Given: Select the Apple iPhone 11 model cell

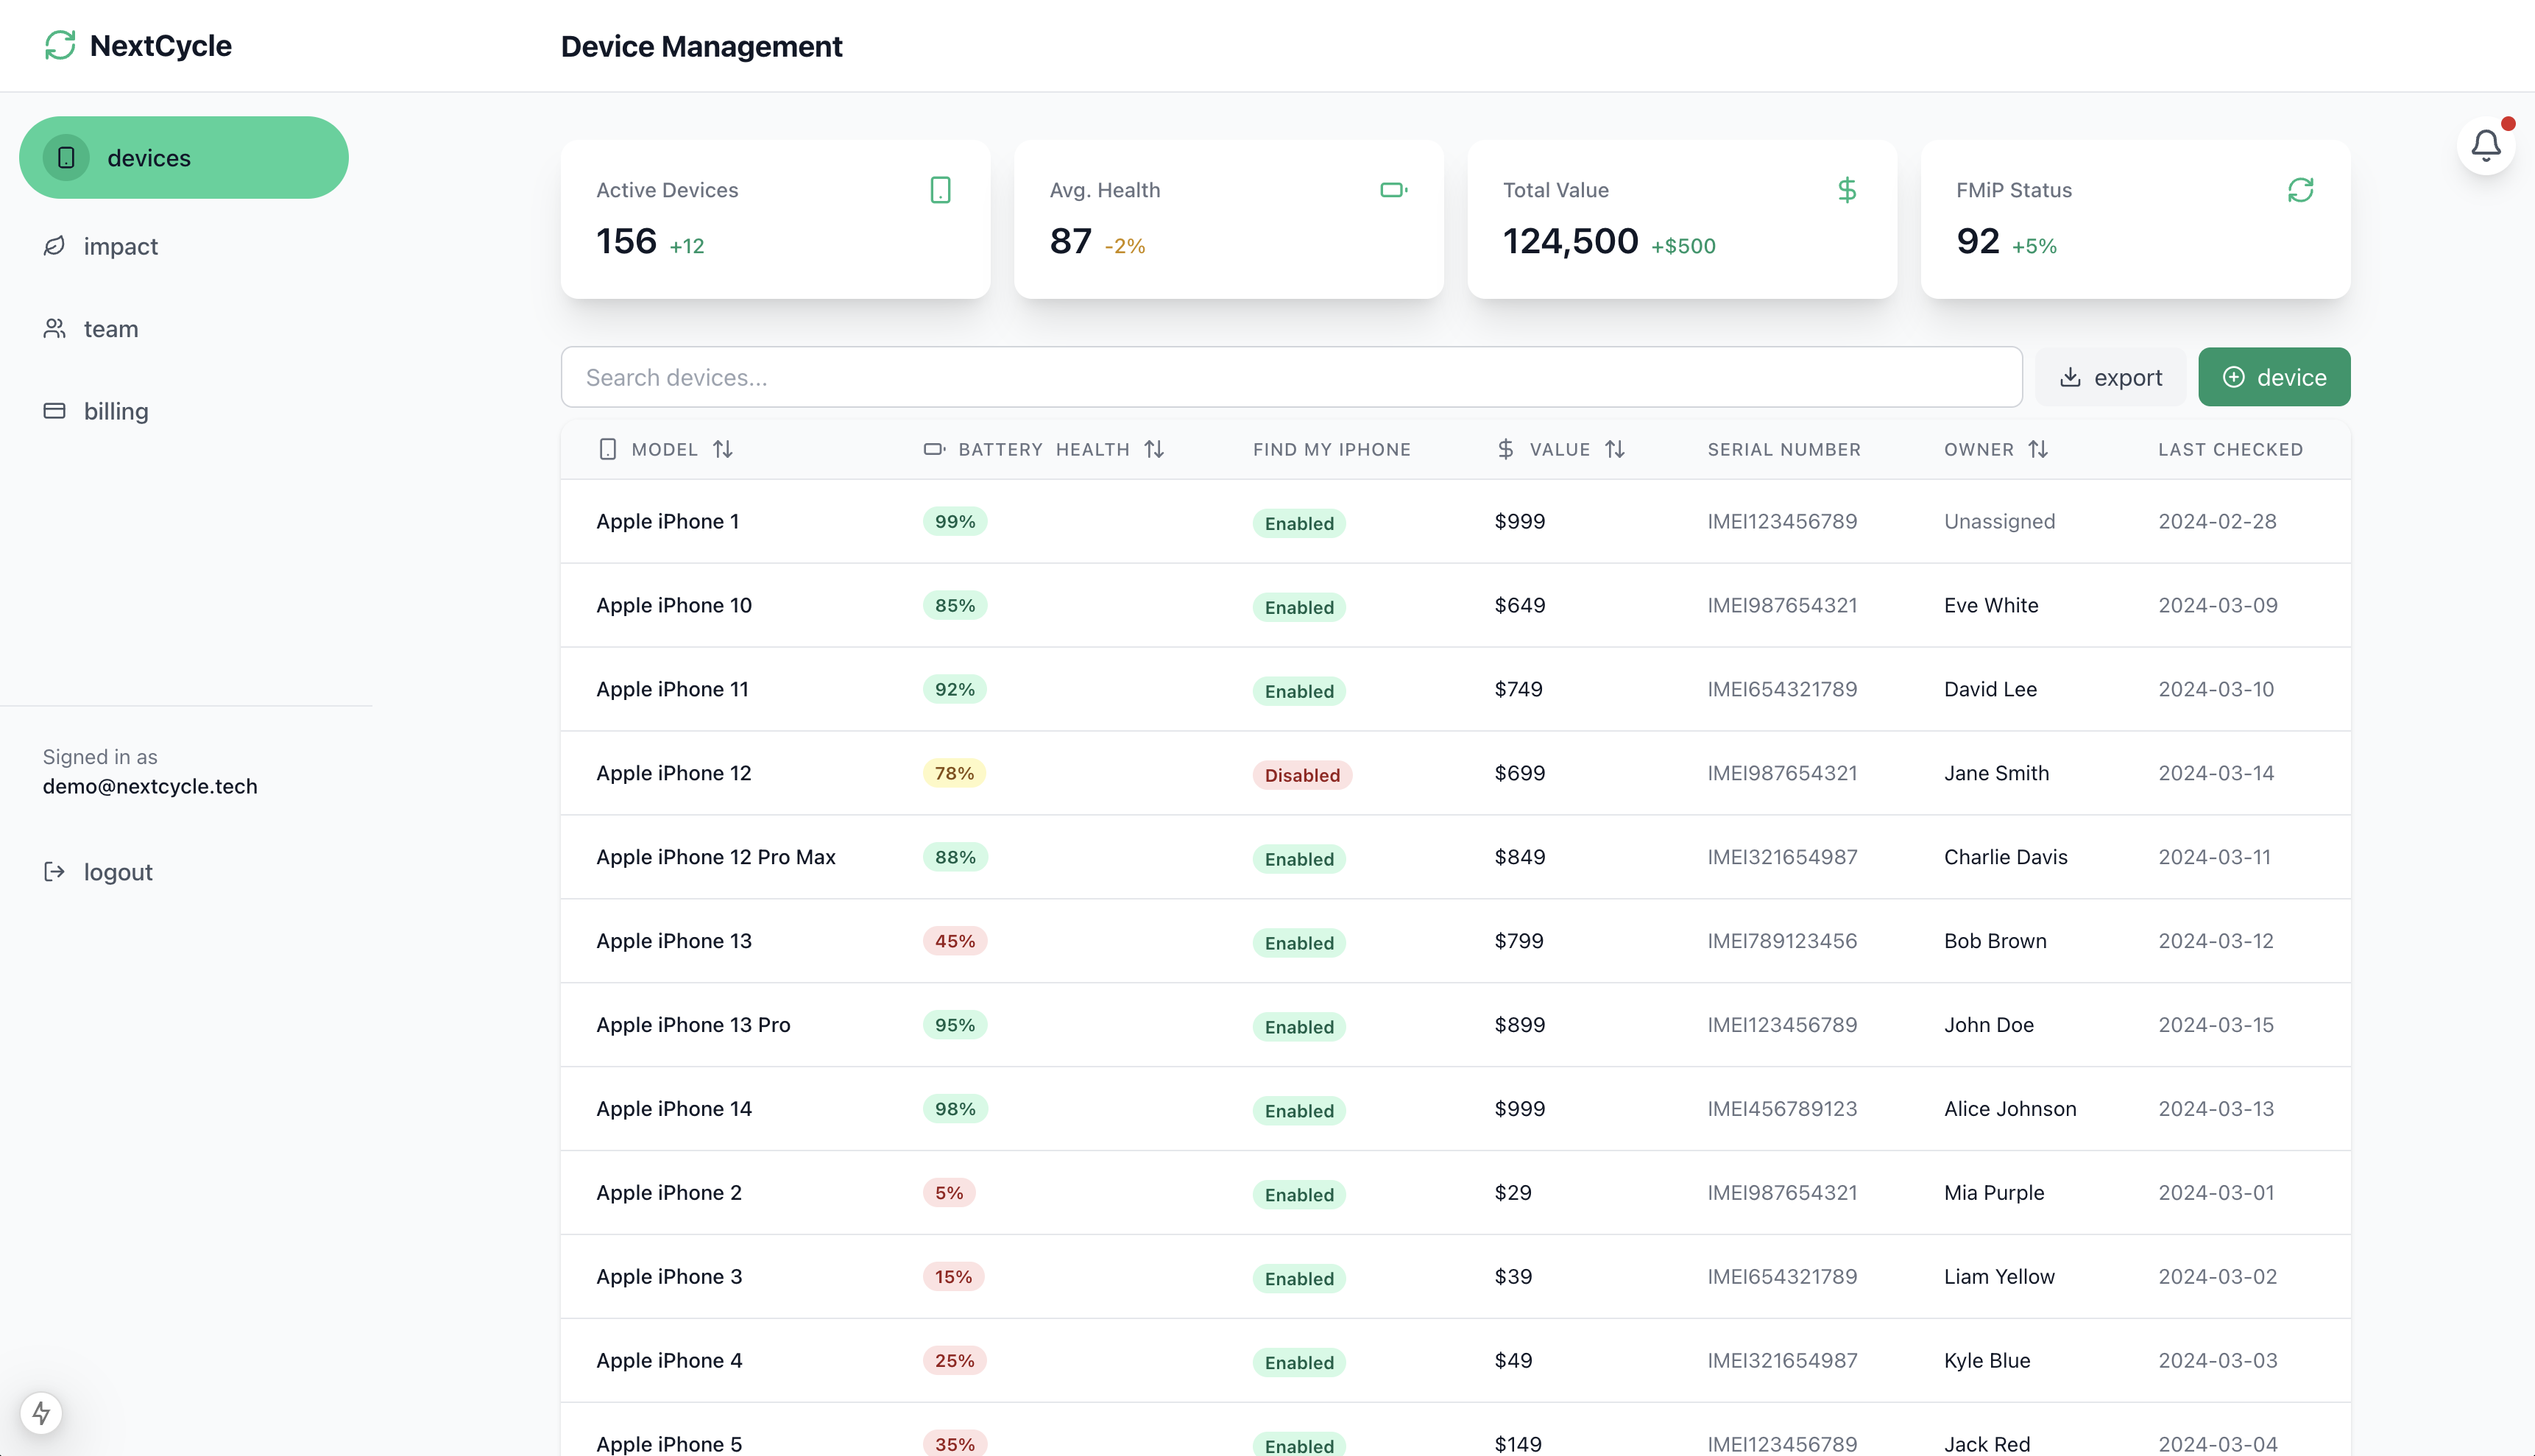Looking at the screenshot, I should point(672,689).
